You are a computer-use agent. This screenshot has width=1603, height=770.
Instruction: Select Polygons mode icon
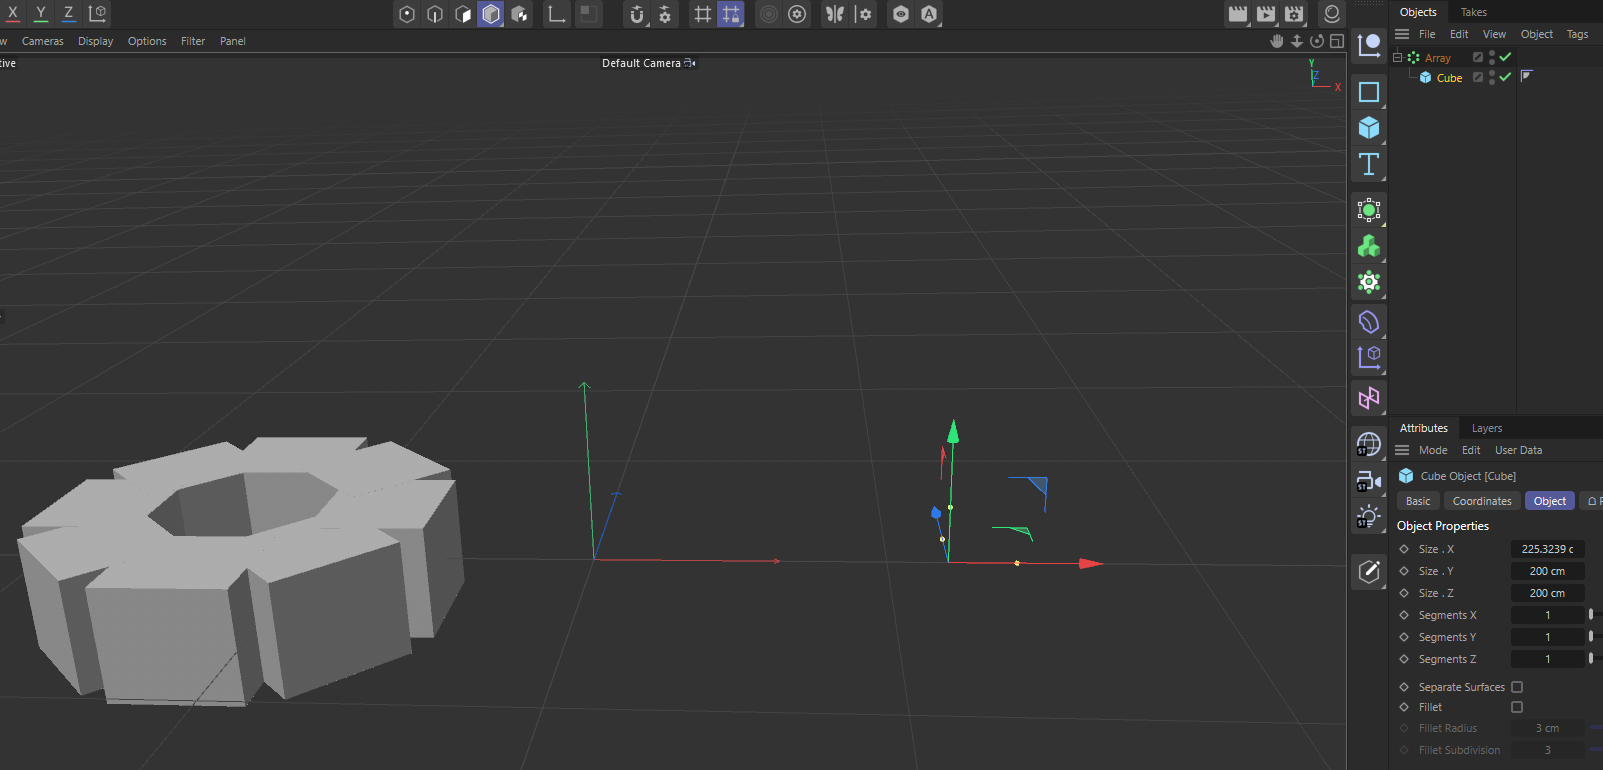pos(463,14)
